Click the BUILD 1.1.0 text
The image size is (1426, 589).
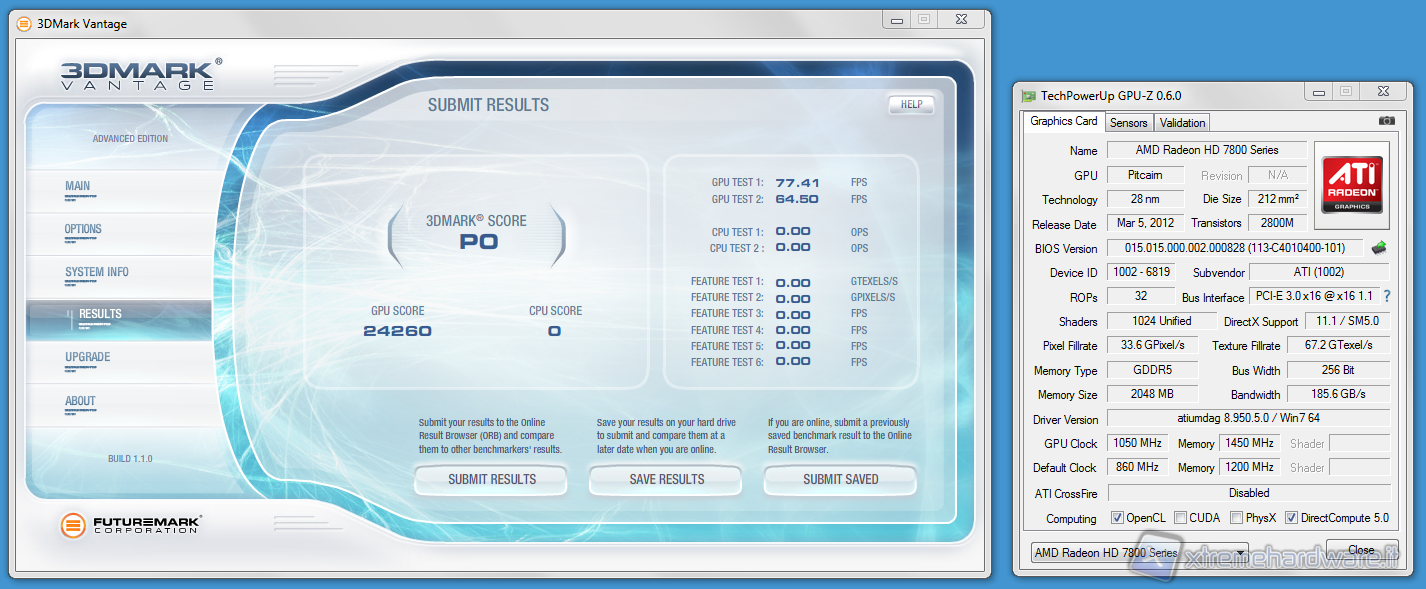[x=130, y=459]
